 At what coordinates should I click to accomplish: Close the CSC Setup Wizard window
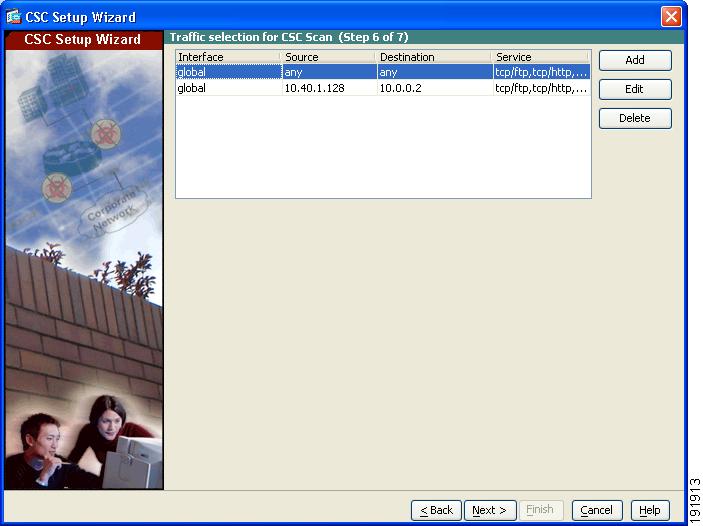[x=671, y=17]
